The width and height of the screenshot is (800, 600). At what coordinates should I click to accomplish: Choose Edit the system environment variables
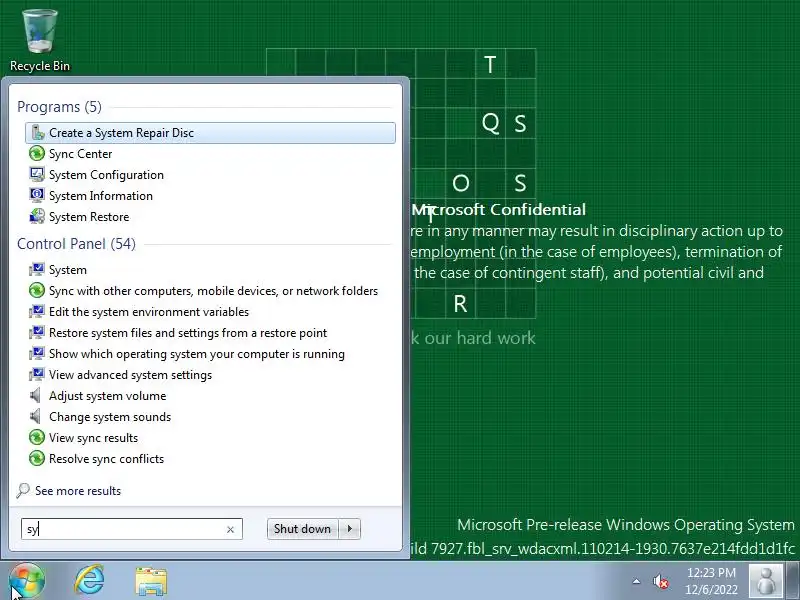coord(149,311)
